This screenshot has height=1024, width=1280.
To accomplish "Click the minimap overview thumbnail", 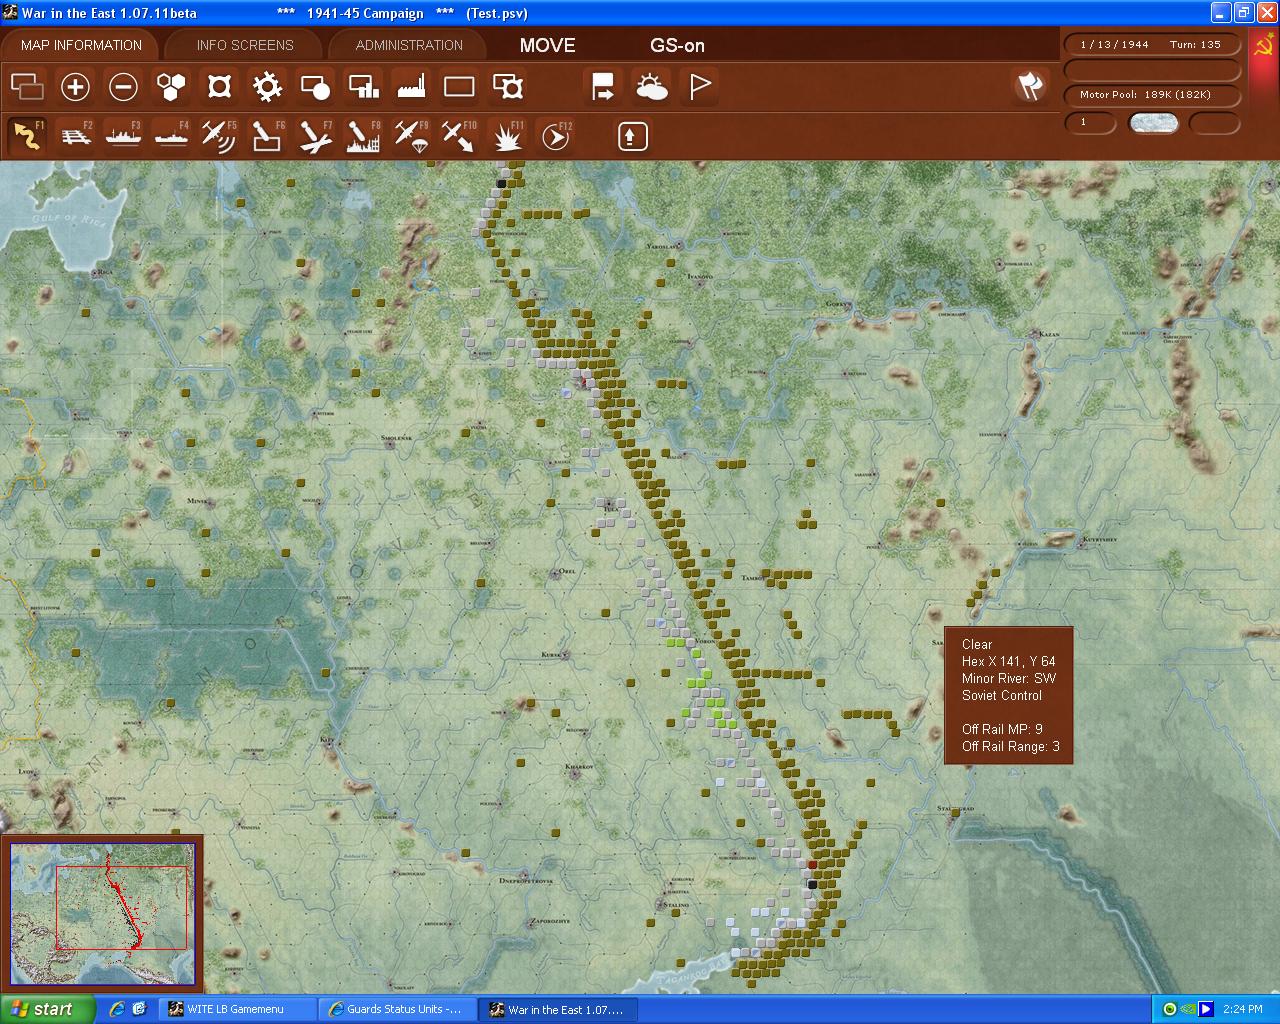I will click(x=103, y=913).
